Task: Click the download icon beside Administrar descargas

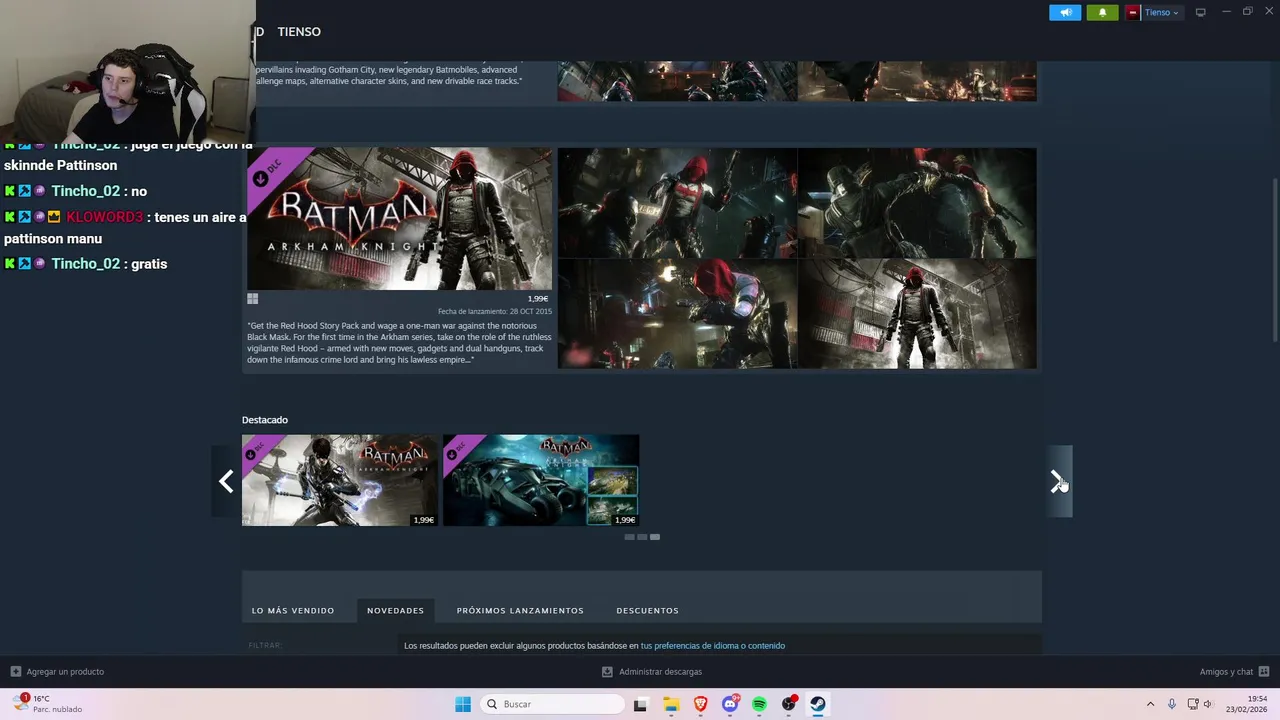Action: point(607,672)
